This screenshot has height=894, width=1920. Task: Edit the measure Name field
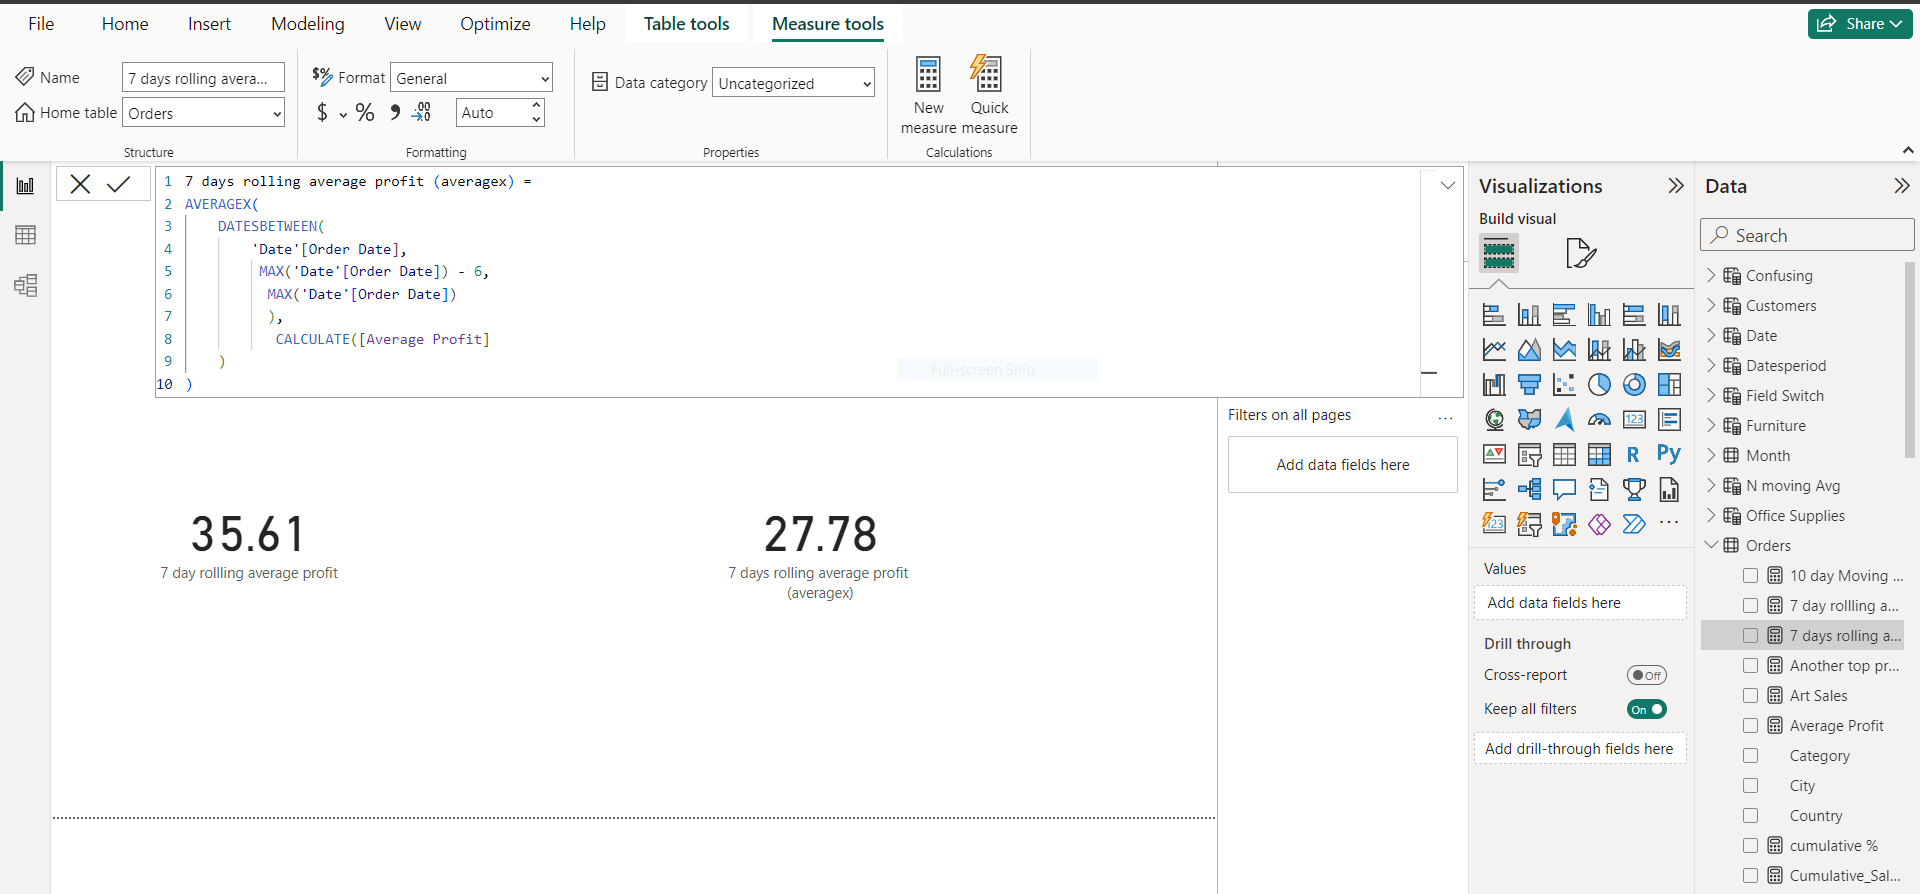click(203, 78)
